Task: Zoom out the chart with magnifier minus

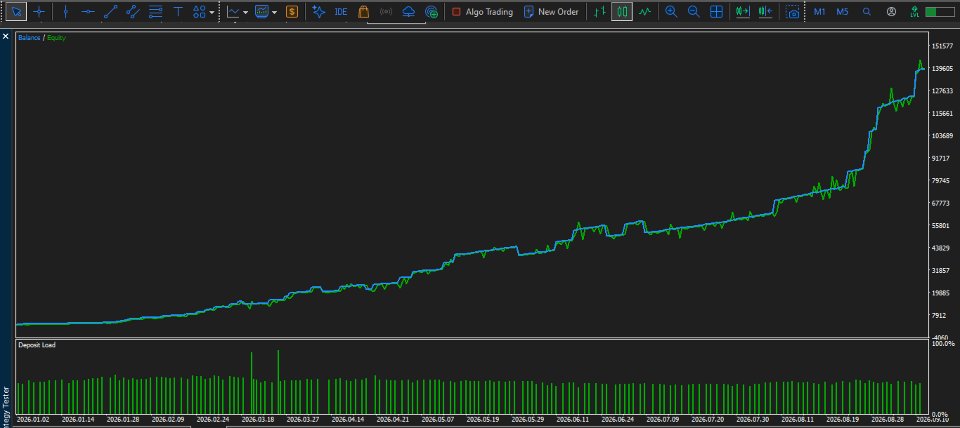Action: 694,12
